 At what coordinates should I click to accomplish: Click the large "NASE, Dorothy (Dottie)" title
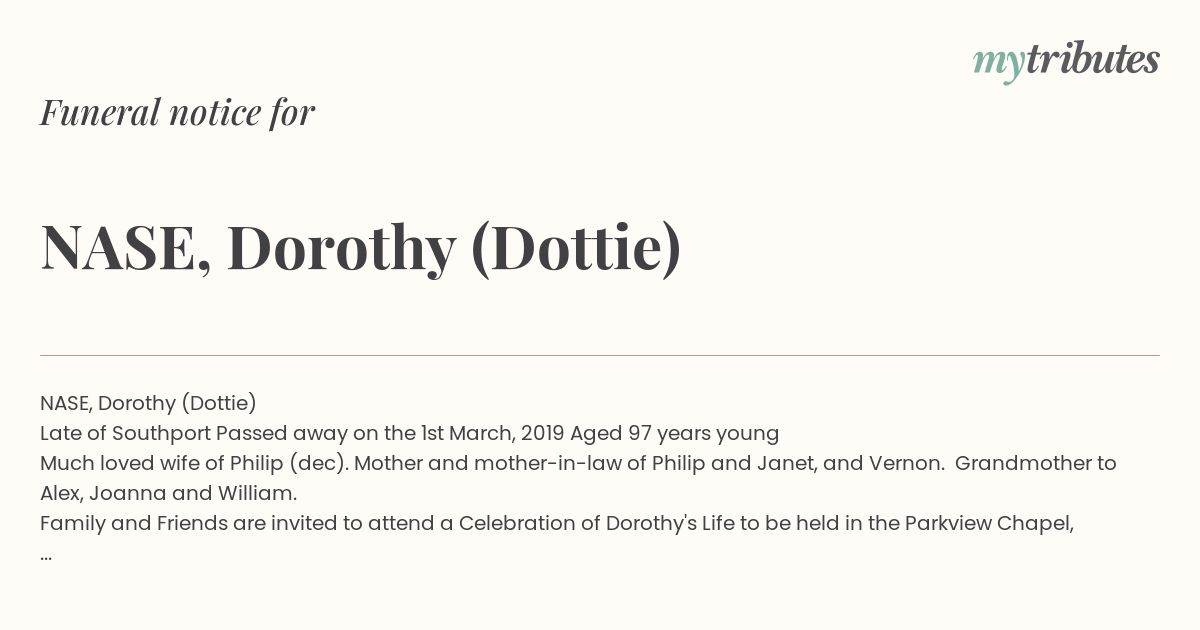(x=361, y=248)
